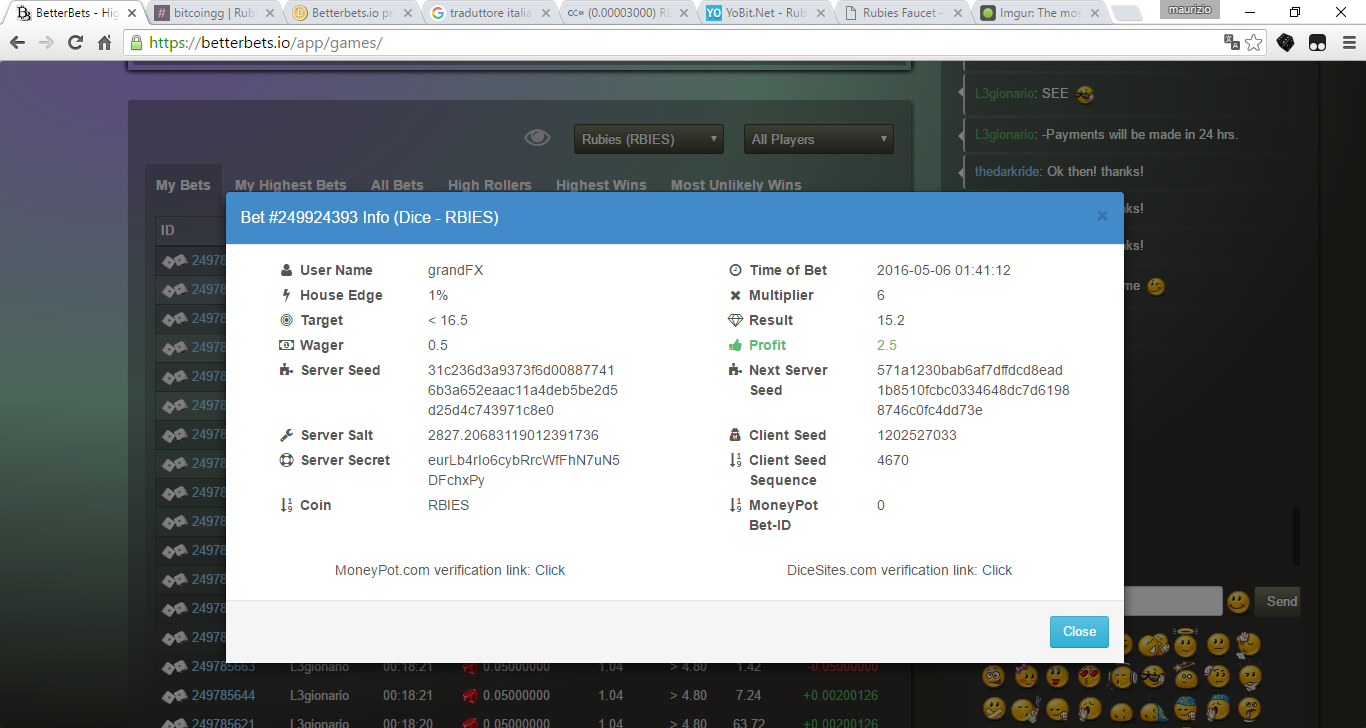1366x728 pixels.
Task: Click the chat panel scrollbar thumb
Action: [x=1298, y=535]
